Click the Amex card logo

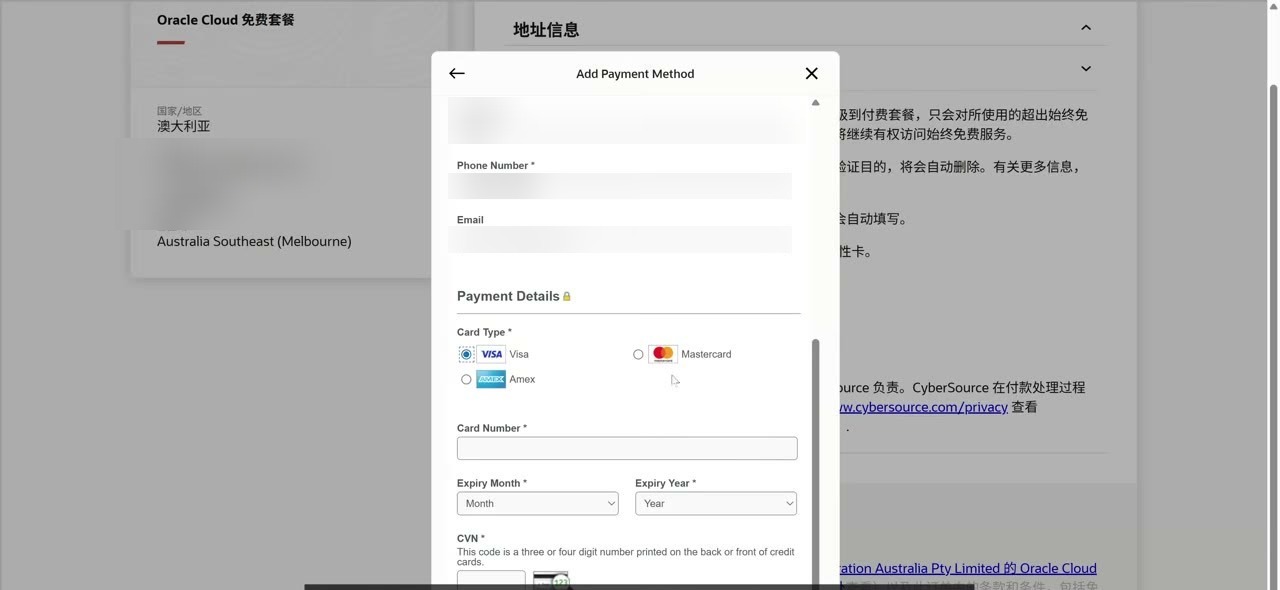pyautogui.click(x=491, y=379)
